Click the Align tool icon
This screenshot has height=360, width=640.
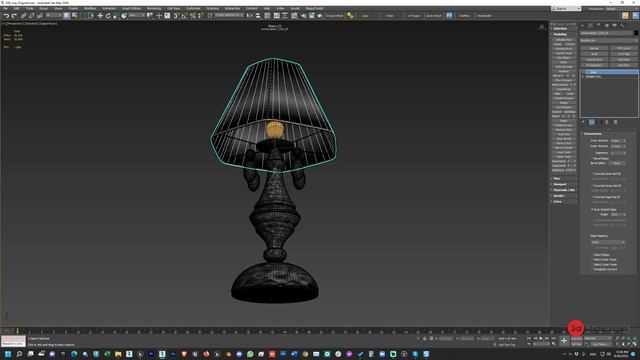coord(258,16)
